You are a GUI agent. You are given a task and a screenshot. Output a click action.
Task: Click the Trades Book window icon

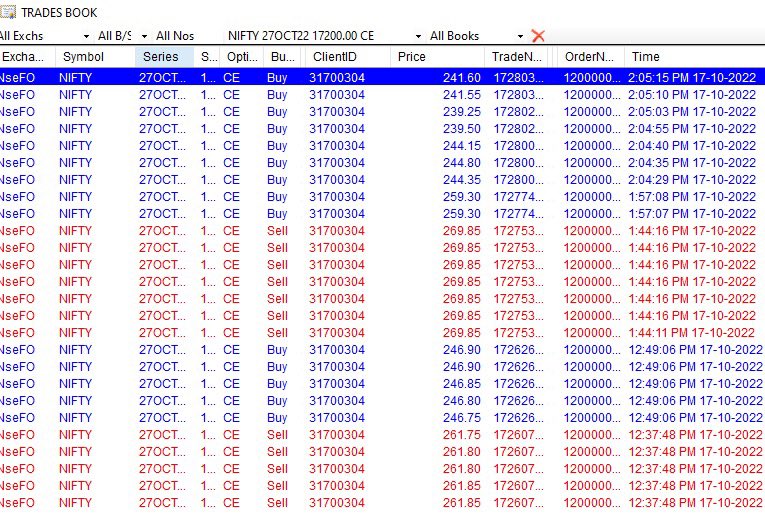tap(7, 12)
